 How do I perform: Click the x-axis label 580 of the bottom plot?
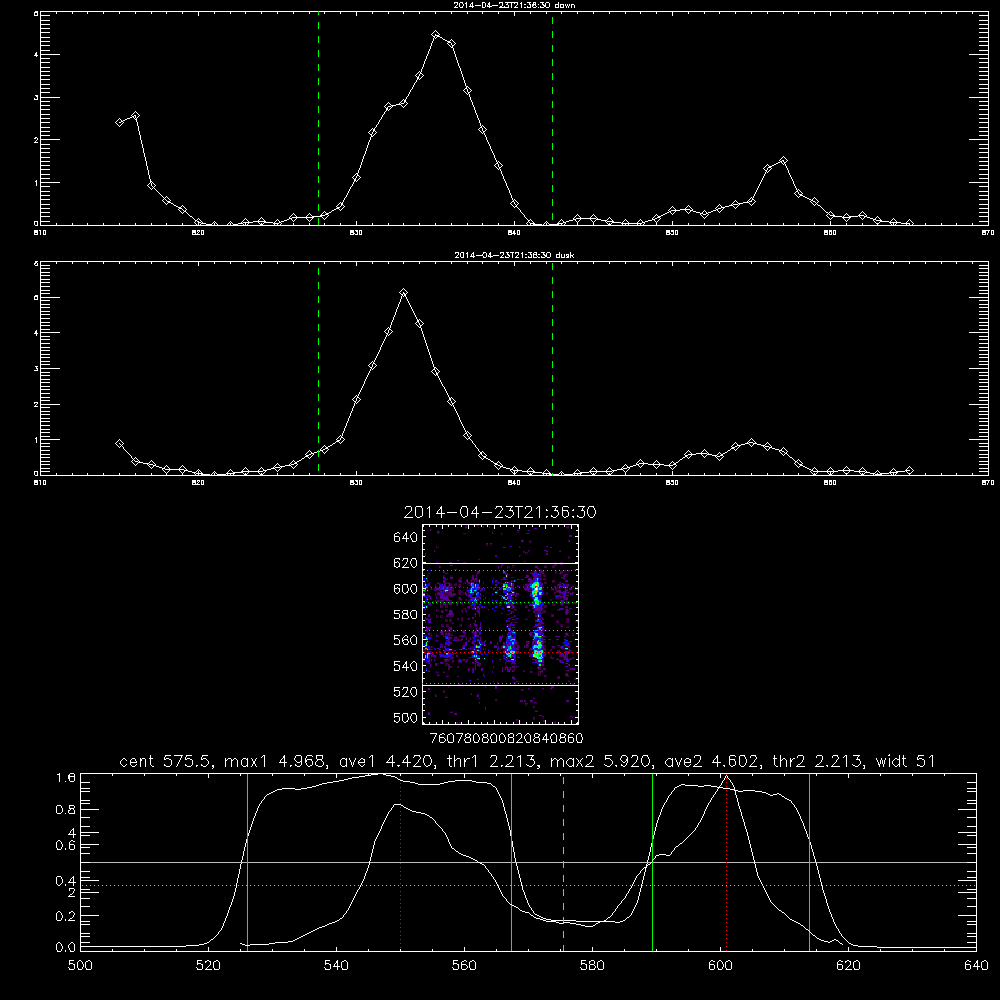(592, 966)
